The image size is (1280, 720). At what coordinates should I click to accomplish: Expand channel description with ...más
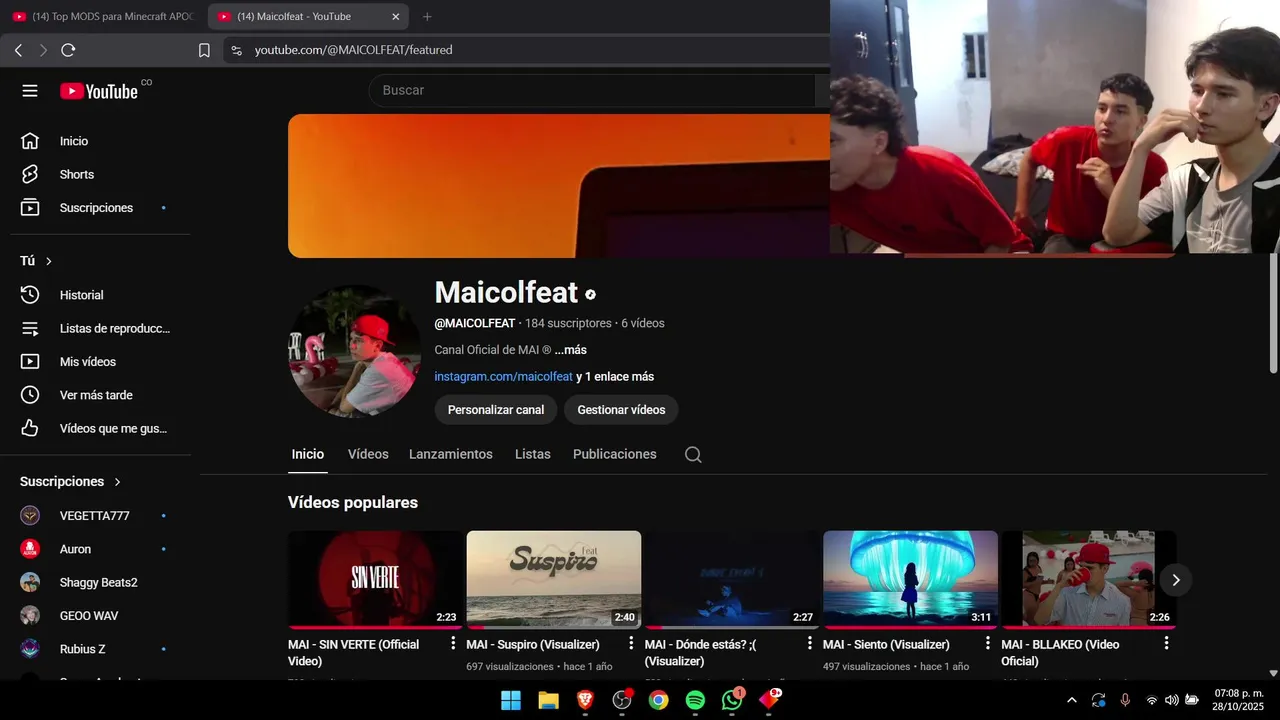tap(571, 350)
